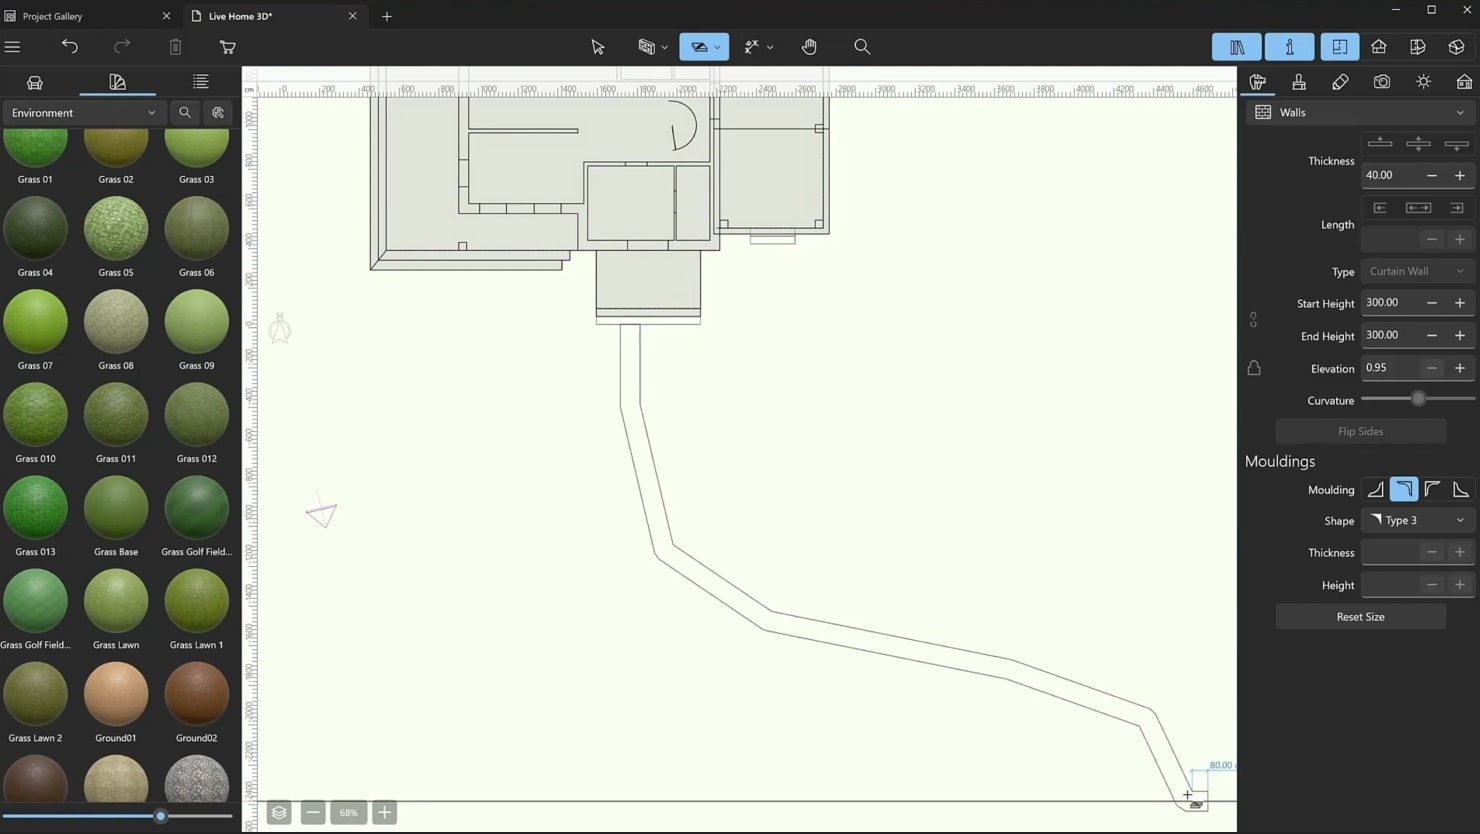
Task: Open the Shape Type 3 dropdown
Action: point(1417,521)
